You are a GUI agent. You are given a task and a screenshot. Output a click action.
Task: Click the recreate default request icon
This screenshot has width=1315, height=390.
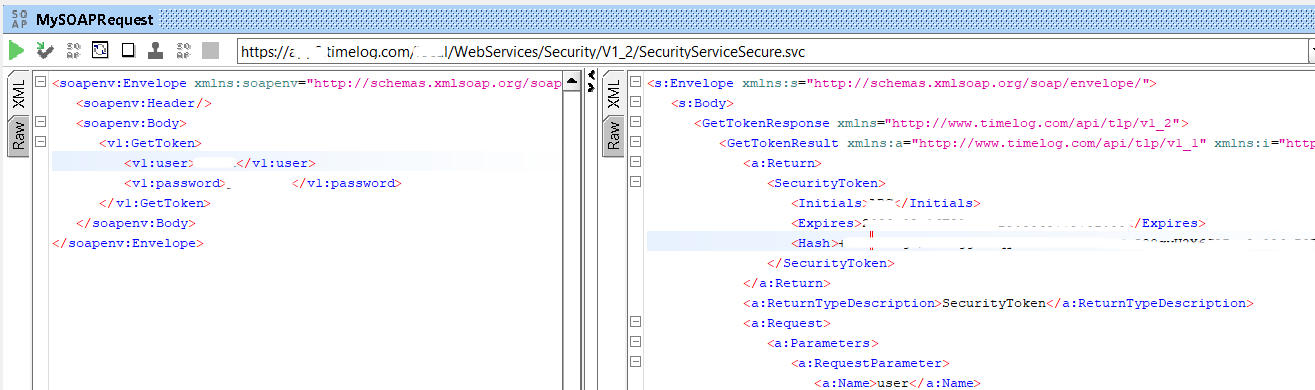(x=100, y=50)
